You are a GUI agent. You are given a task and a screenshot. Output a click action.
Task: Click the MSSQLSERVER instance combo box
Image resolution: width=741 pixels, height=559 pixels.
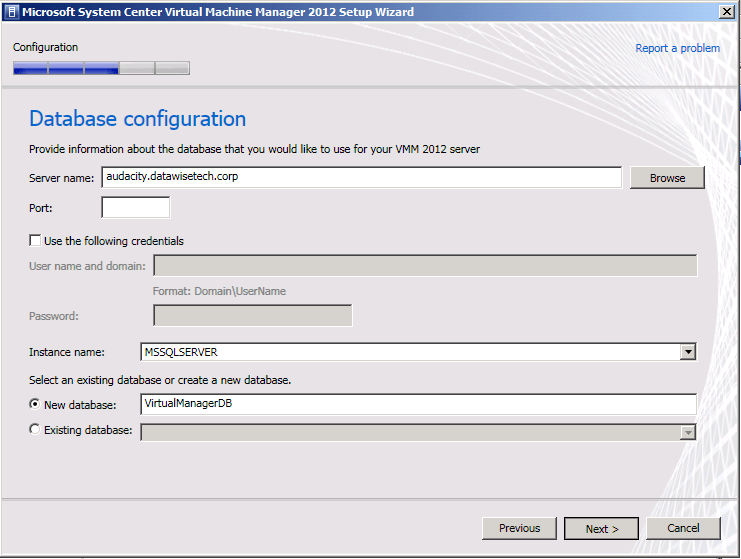tap(418, 352)
